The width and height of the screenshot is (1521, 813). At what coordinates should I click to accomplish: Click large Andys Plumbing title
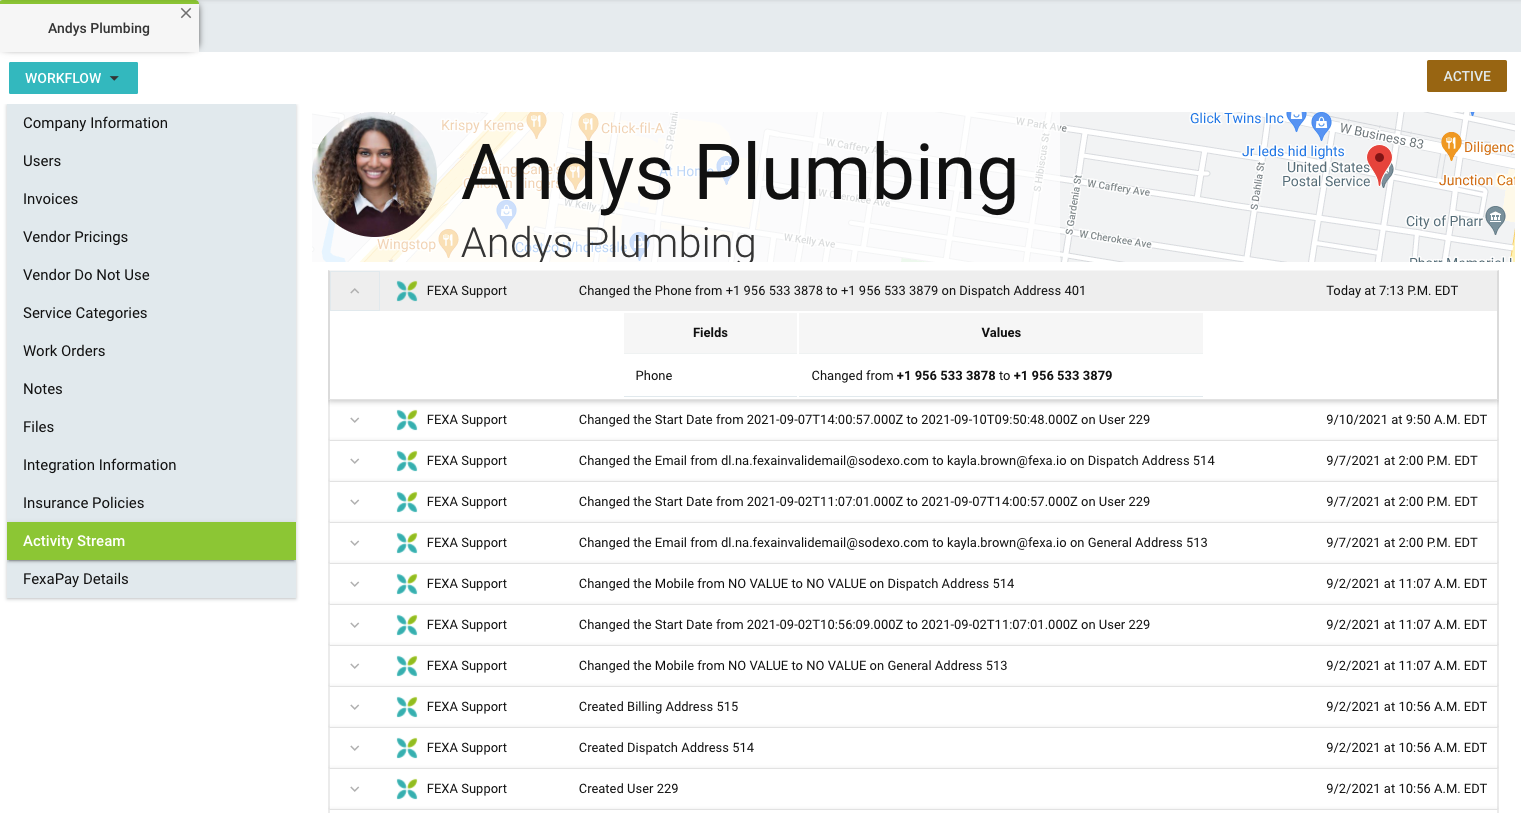coord(740,173)
